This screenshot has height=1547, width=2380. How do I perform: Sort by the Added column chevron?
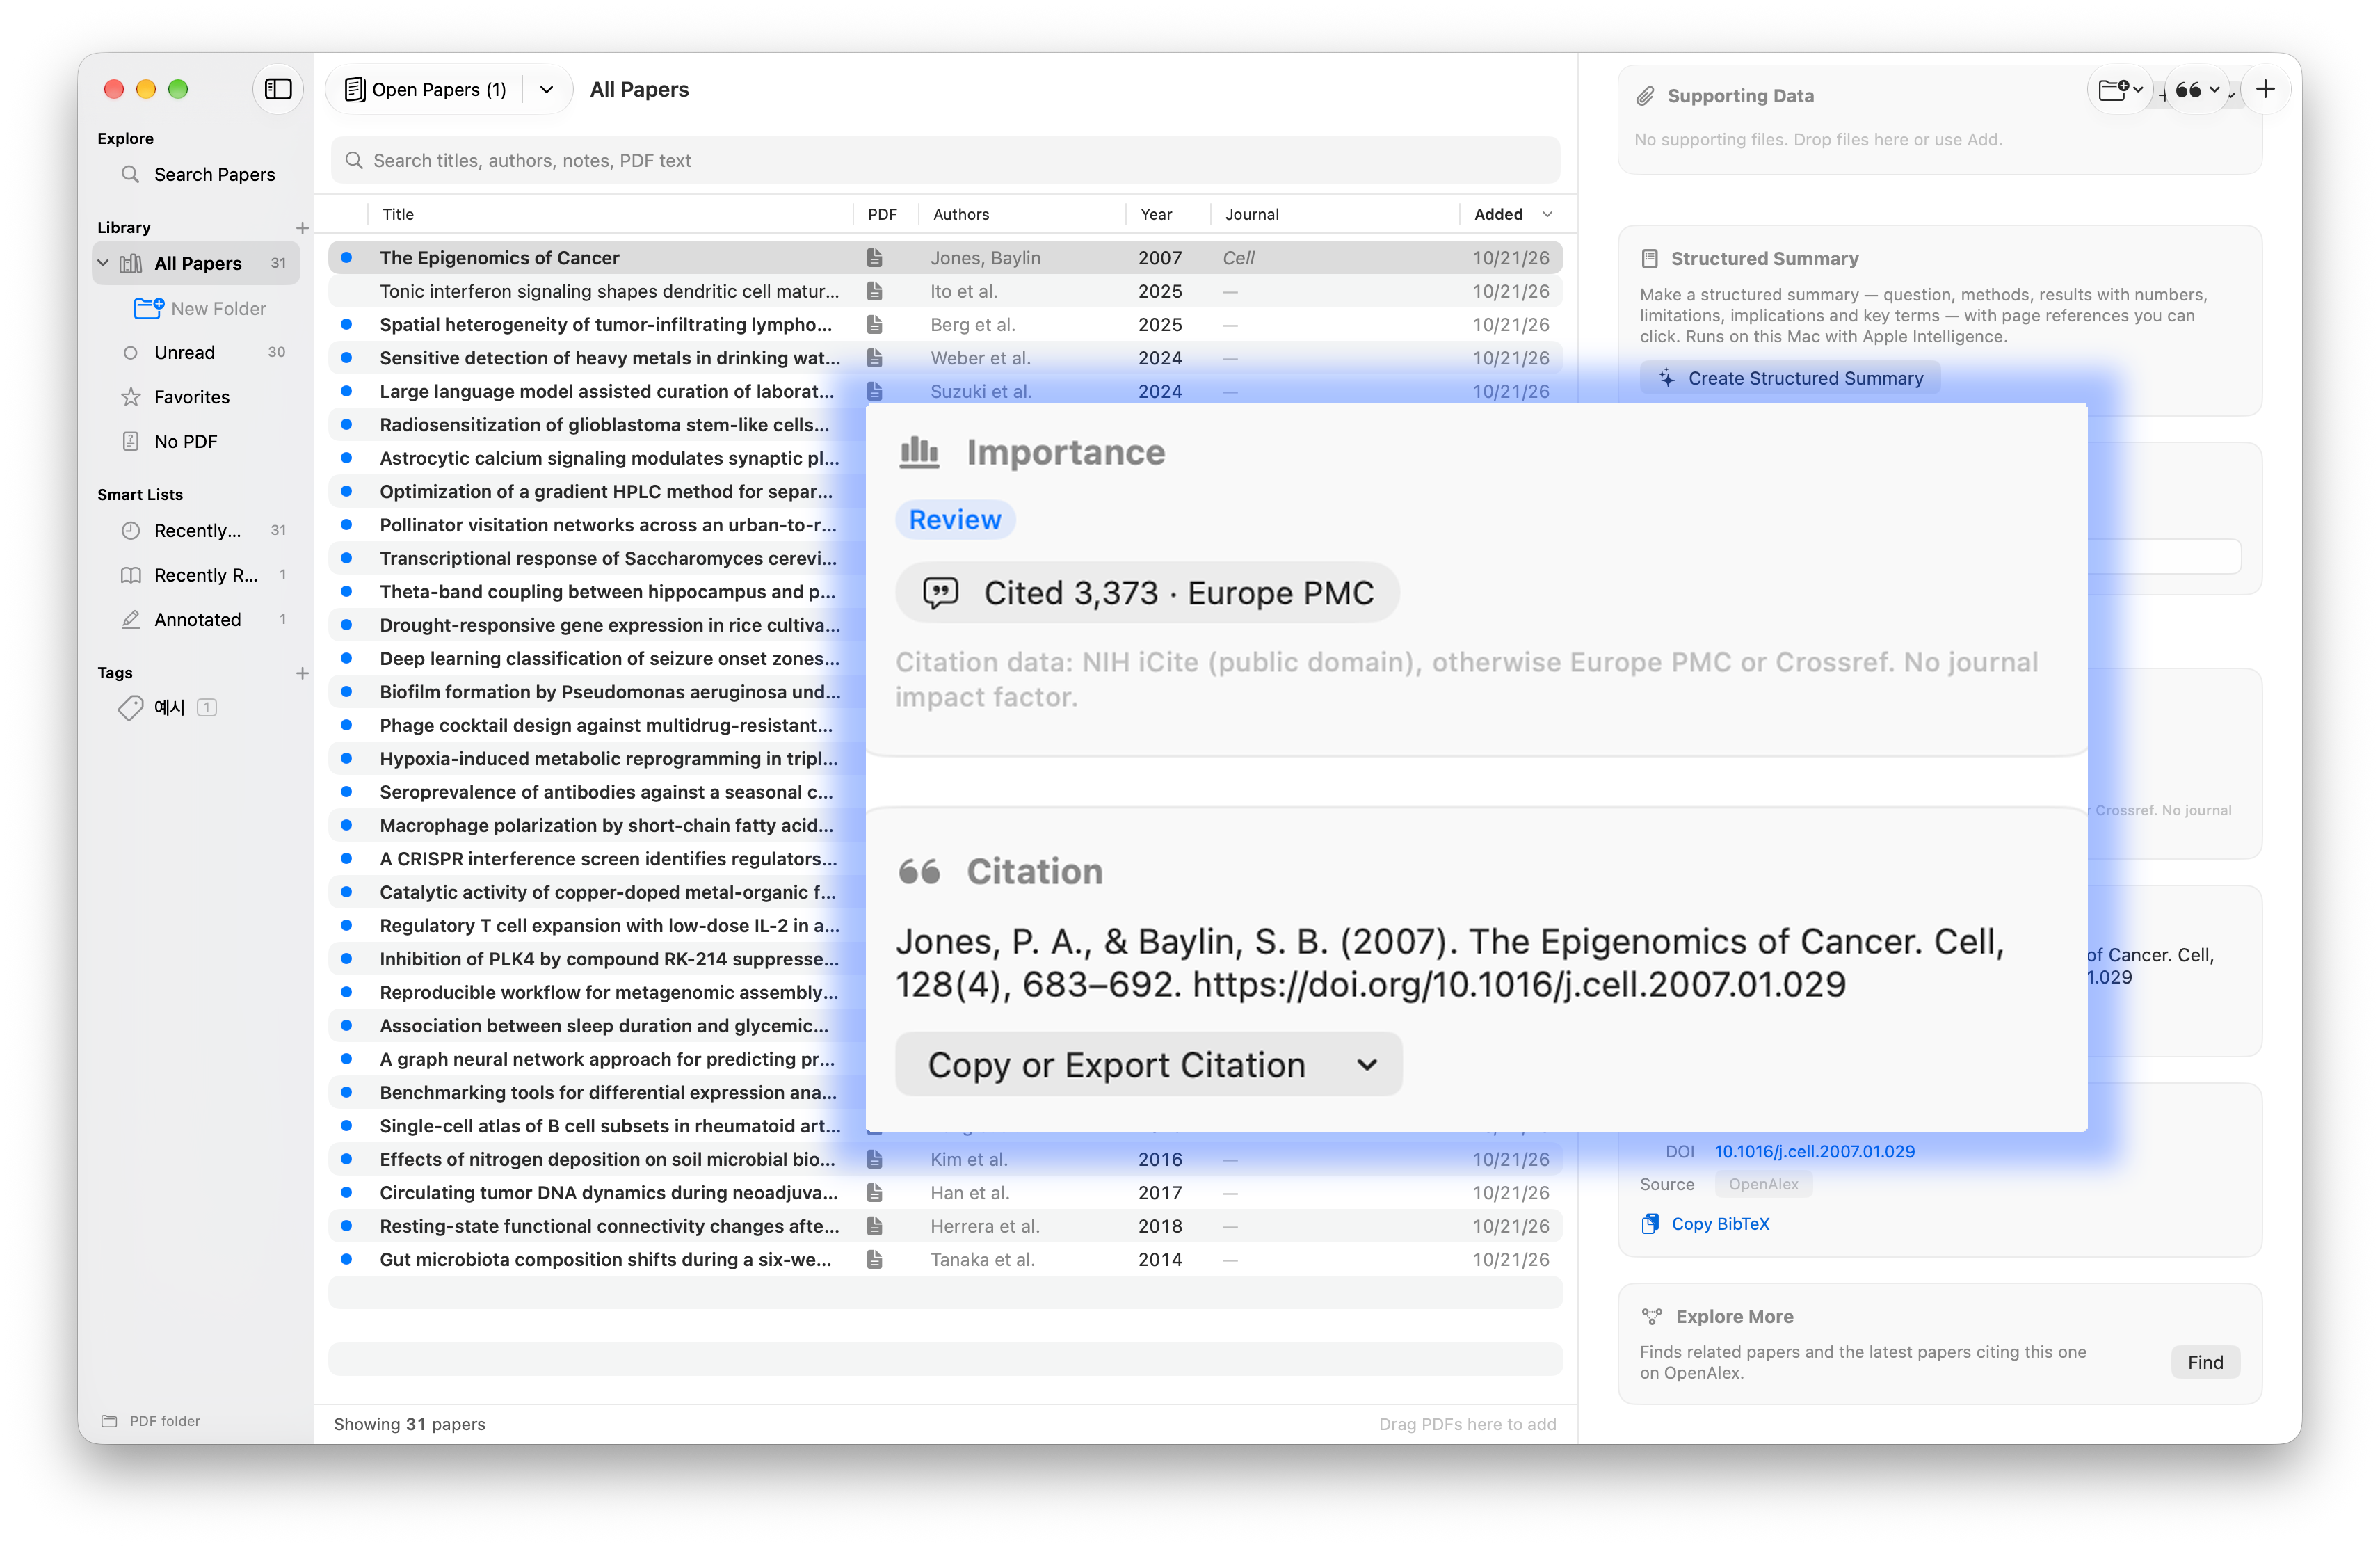(1547, 214)
